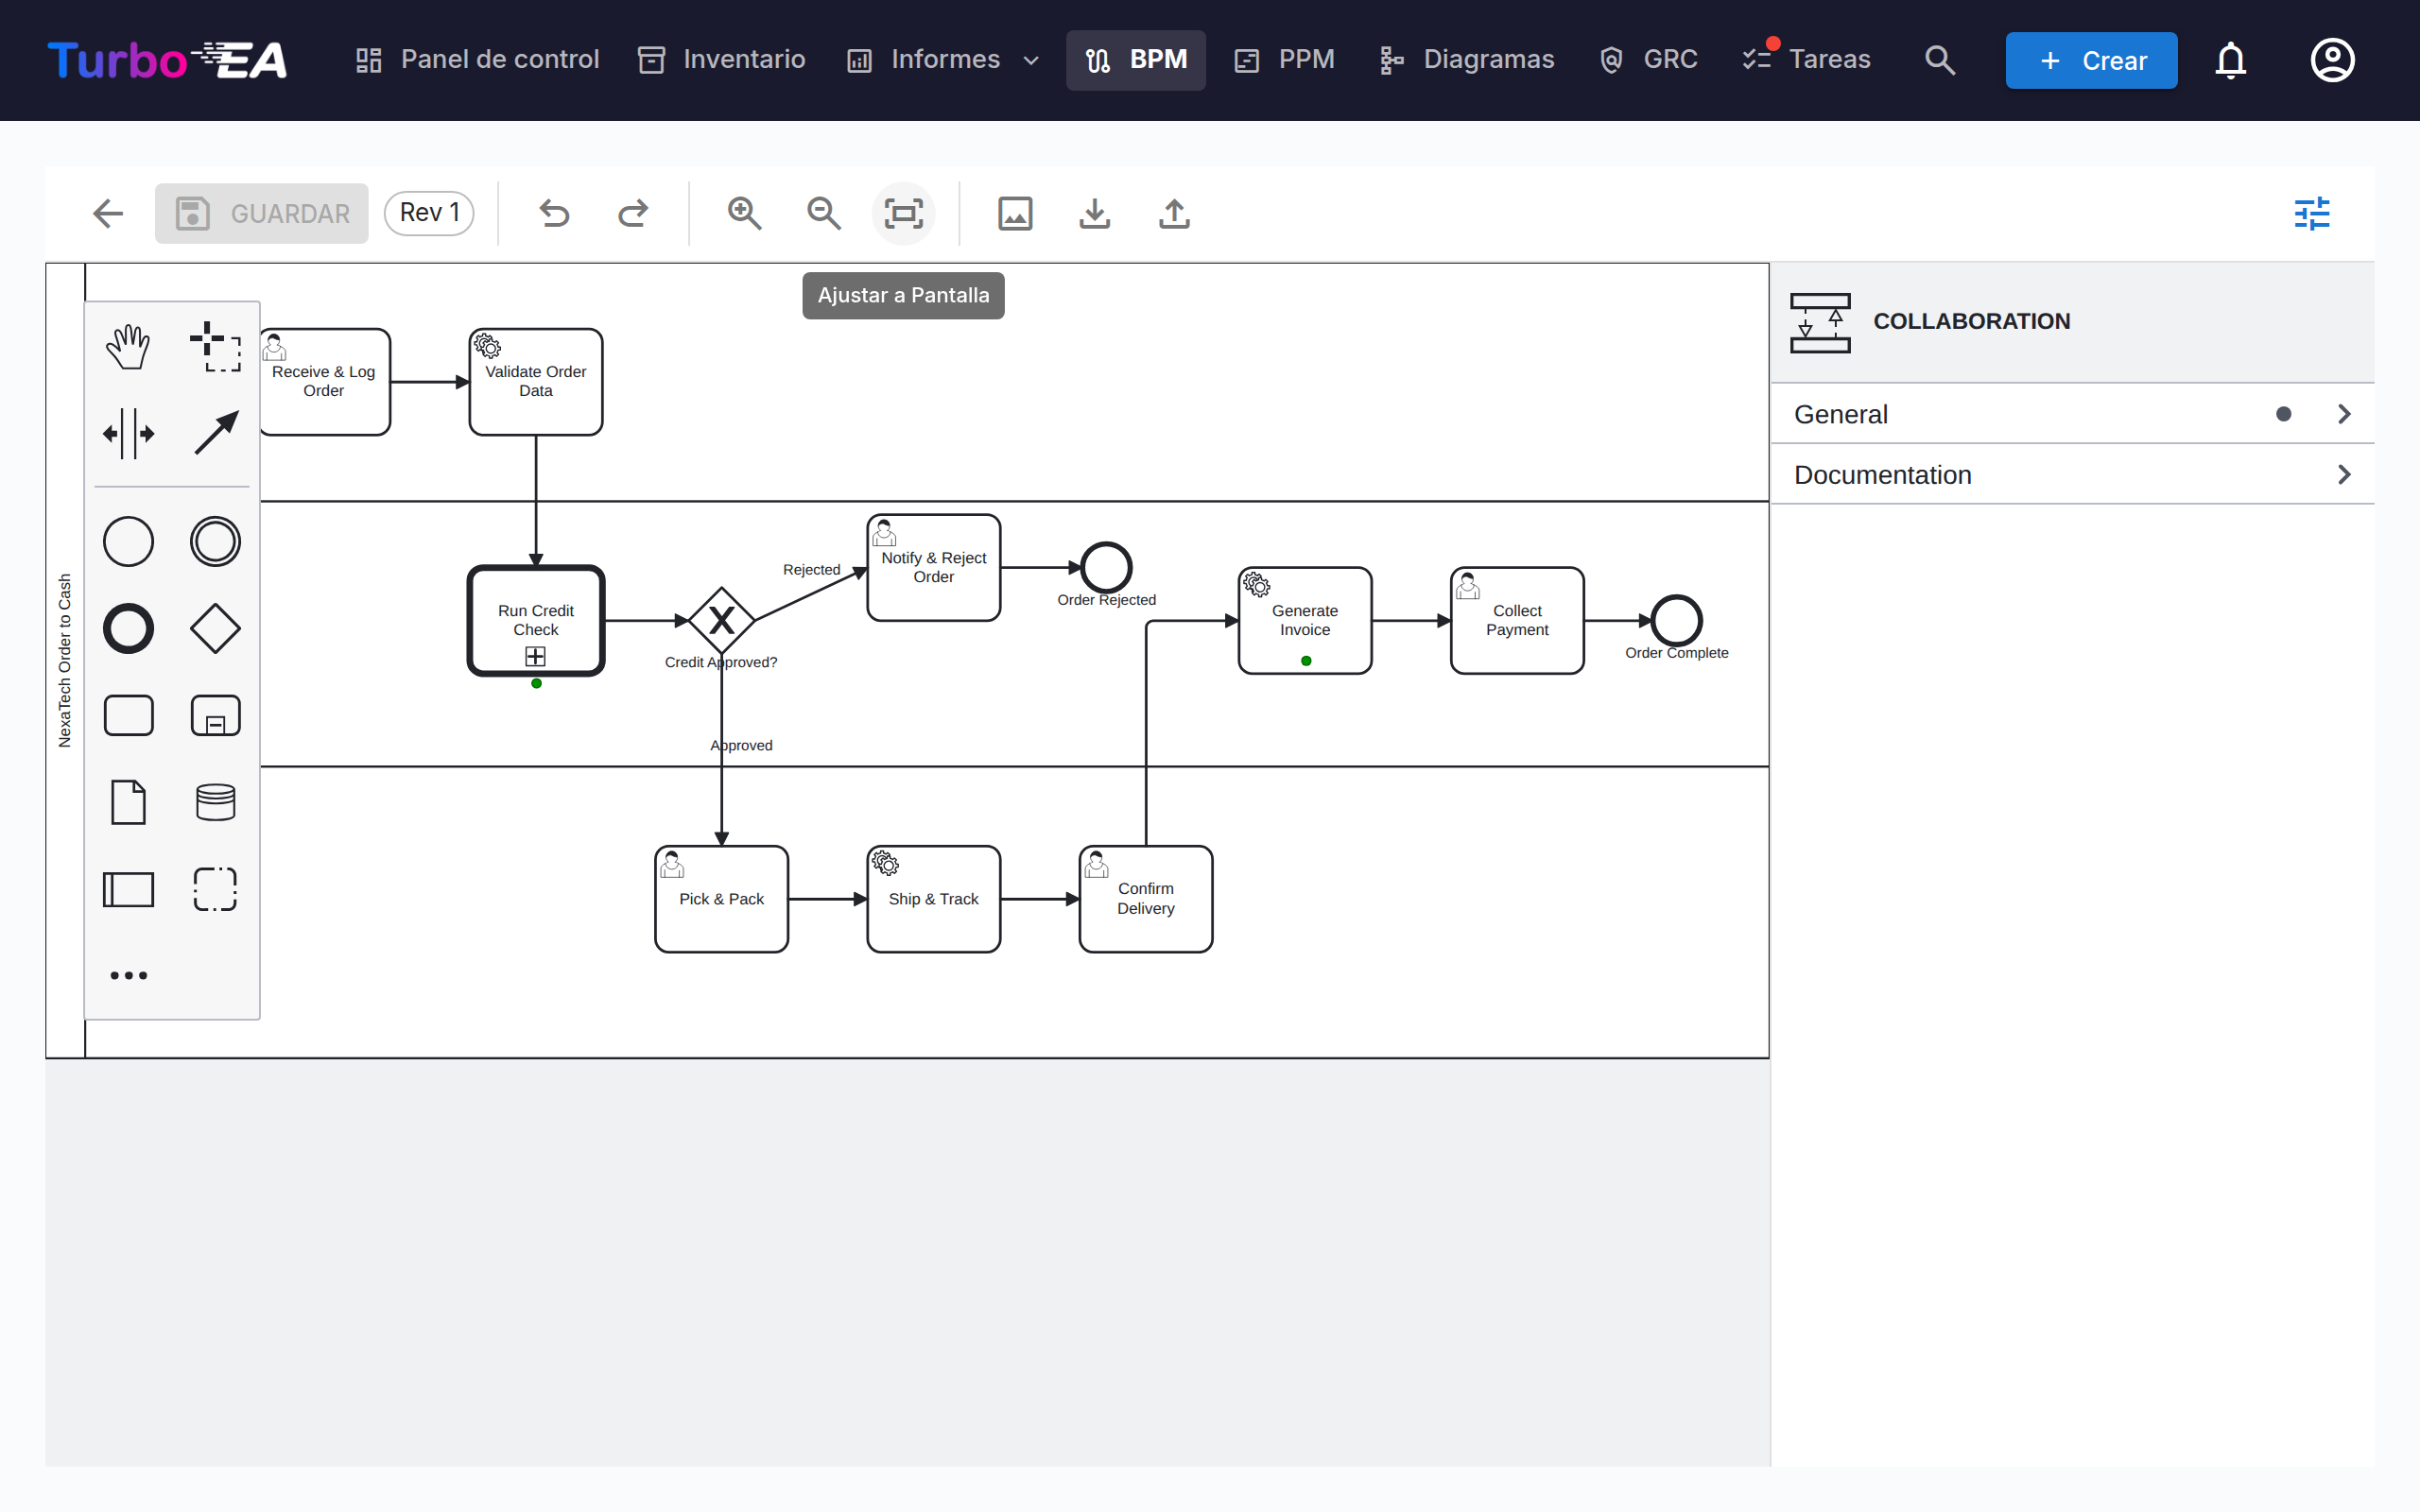Upload a diagram file
This screenshot has width=2420, height=1512.
pos(1174,213)
